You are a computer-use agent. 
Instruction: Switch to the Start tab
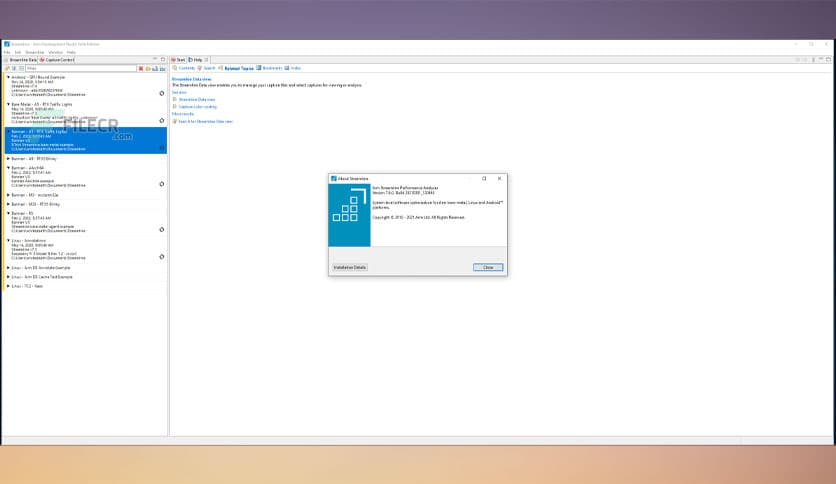tap(179, 60)
